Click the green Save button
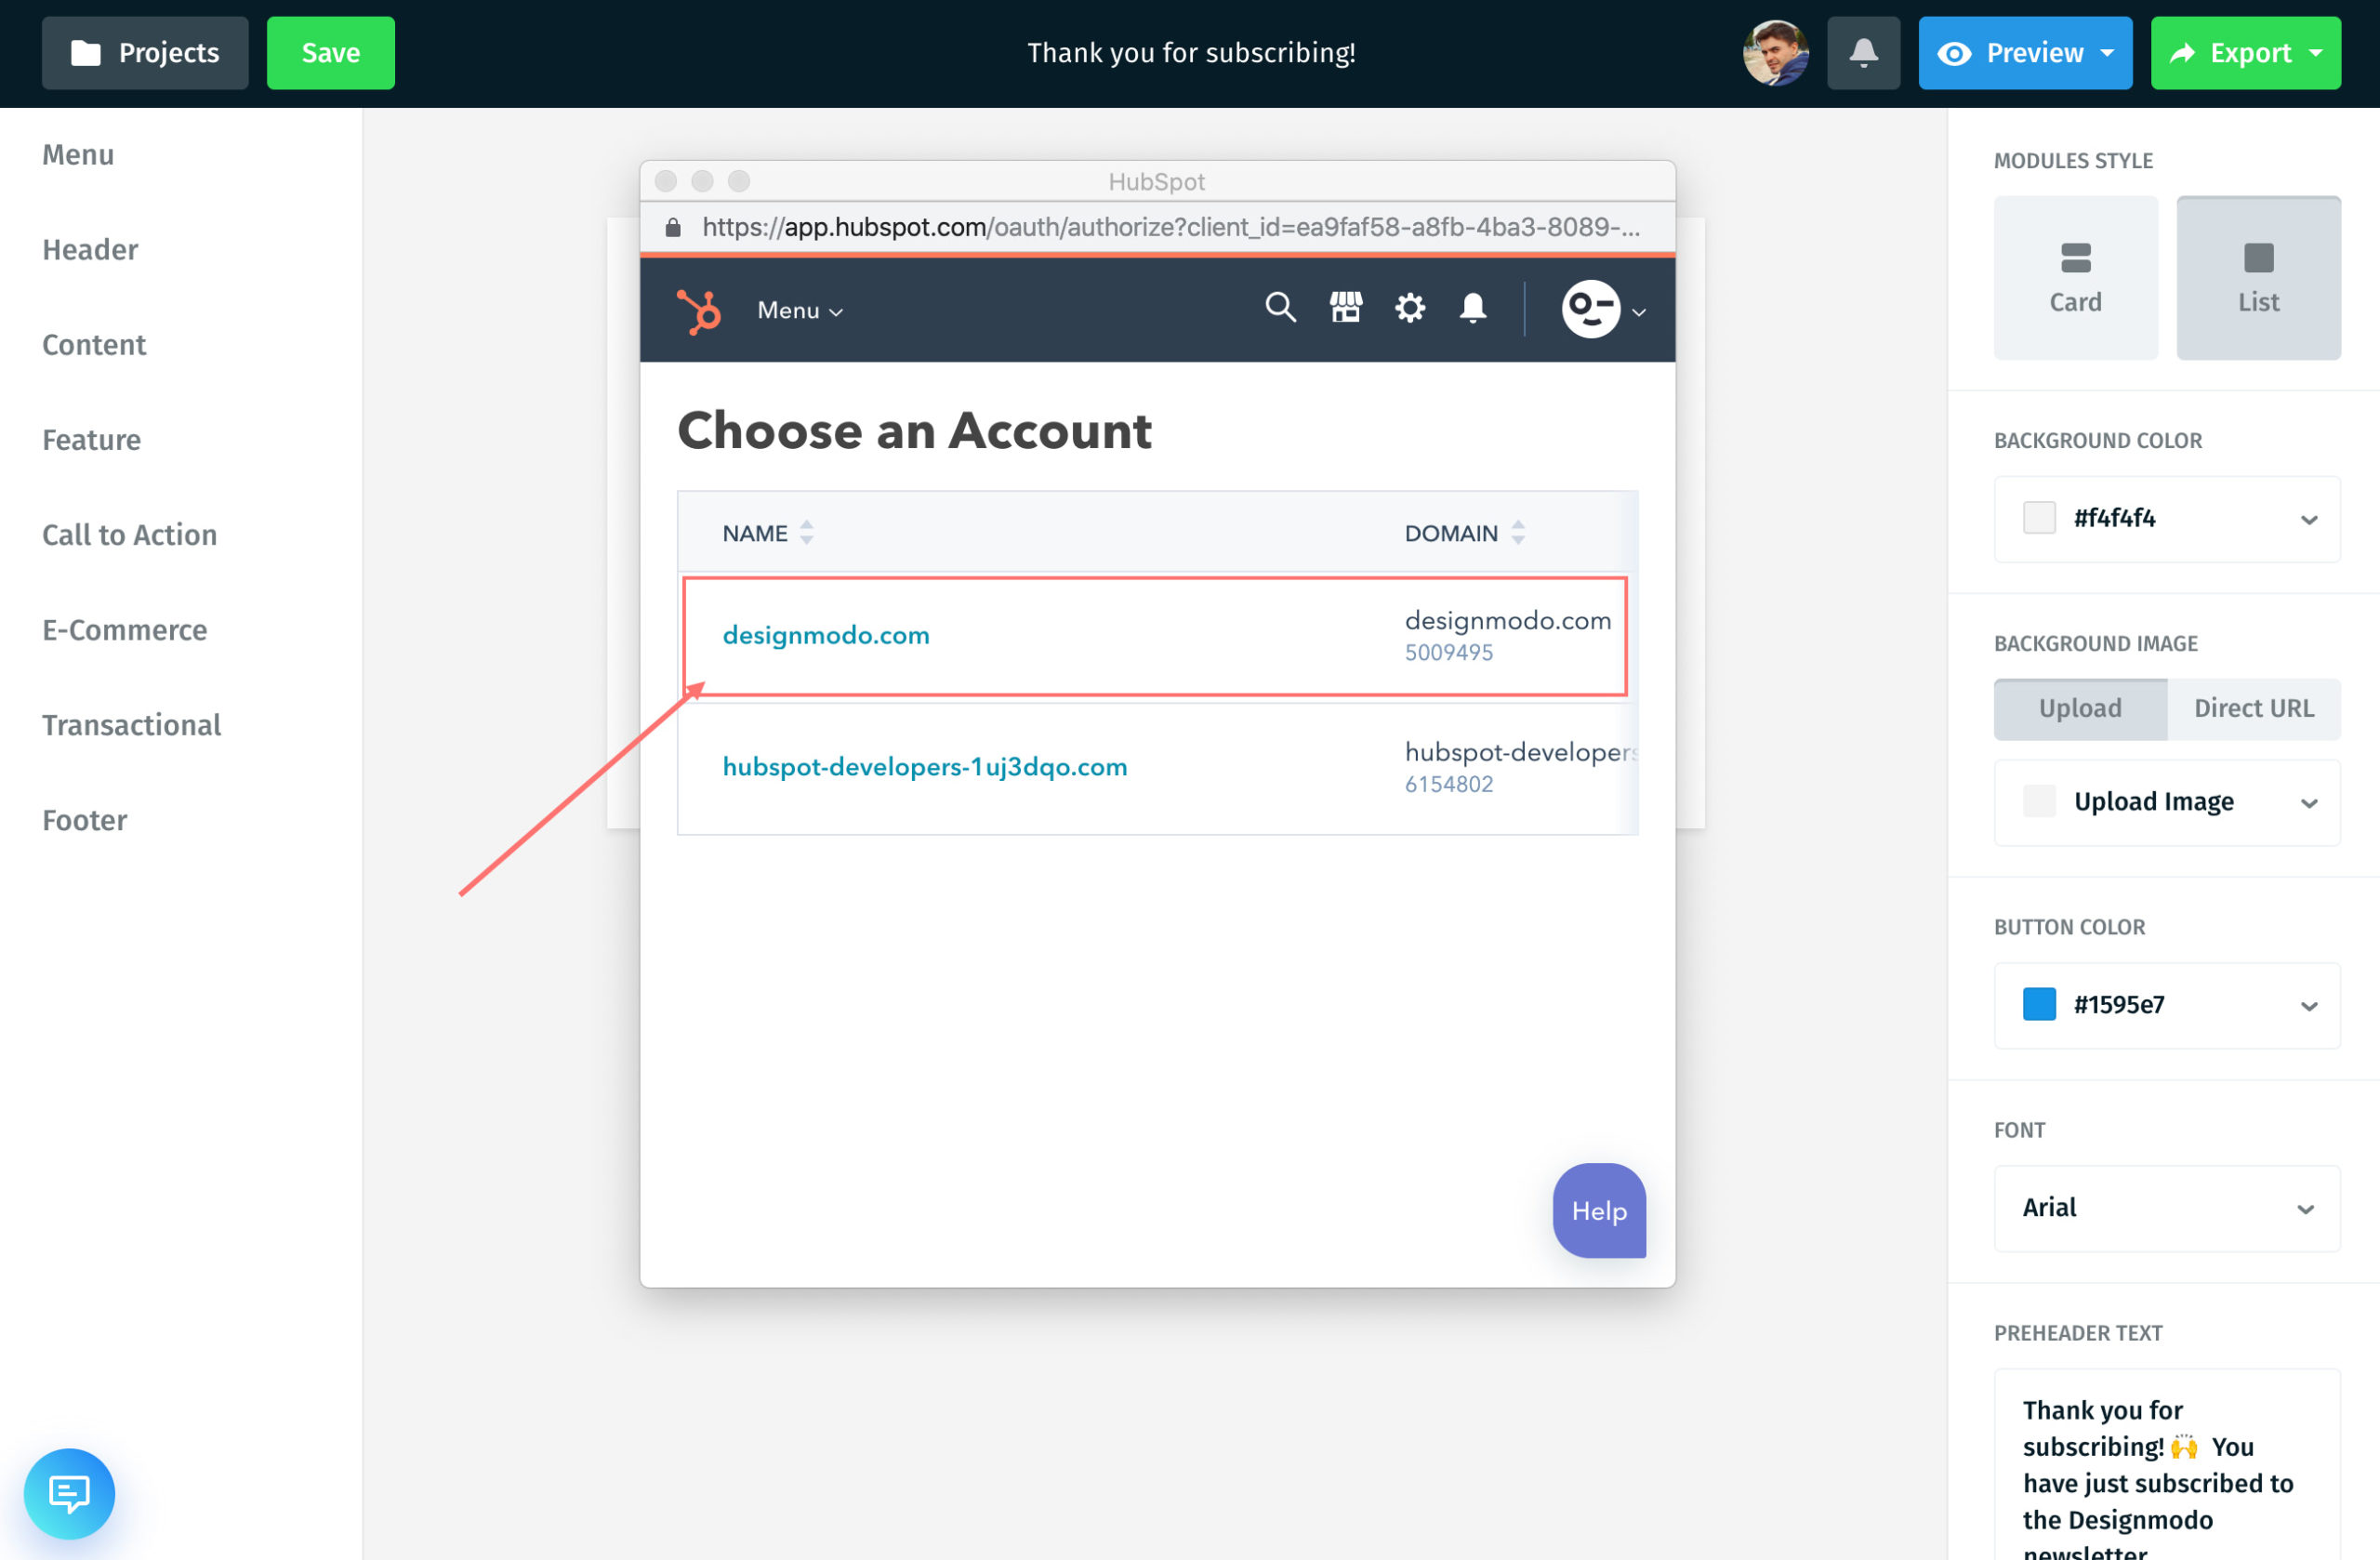The height and width of the screenshot is (1560, 2380). [330, 53]
